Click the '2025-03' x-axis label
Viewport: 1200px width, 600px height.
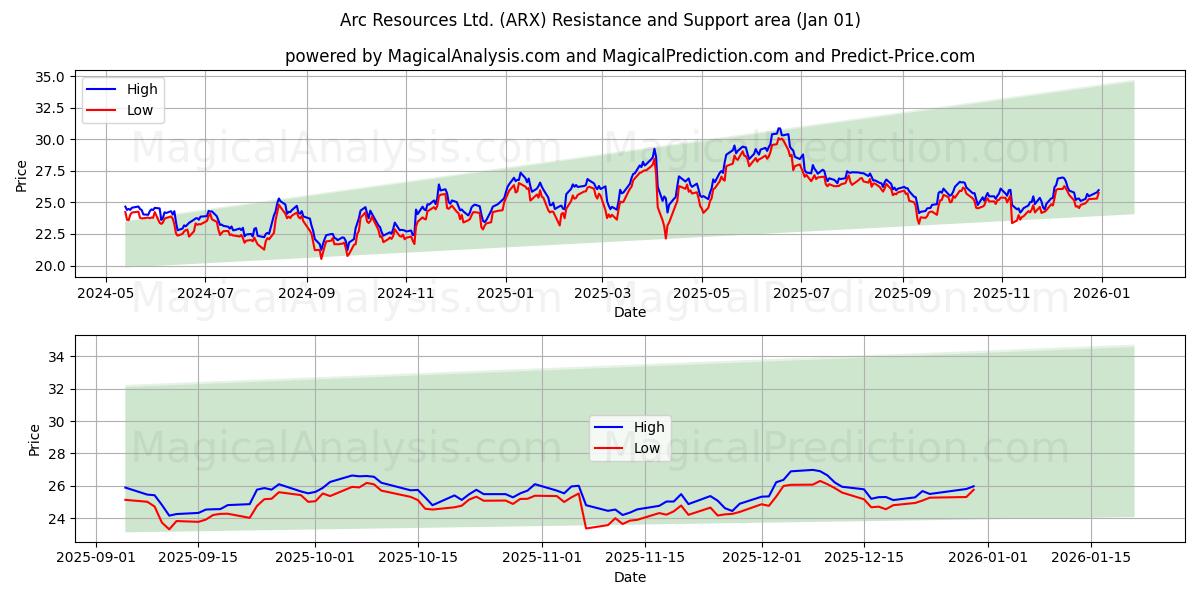coord(602,294)
